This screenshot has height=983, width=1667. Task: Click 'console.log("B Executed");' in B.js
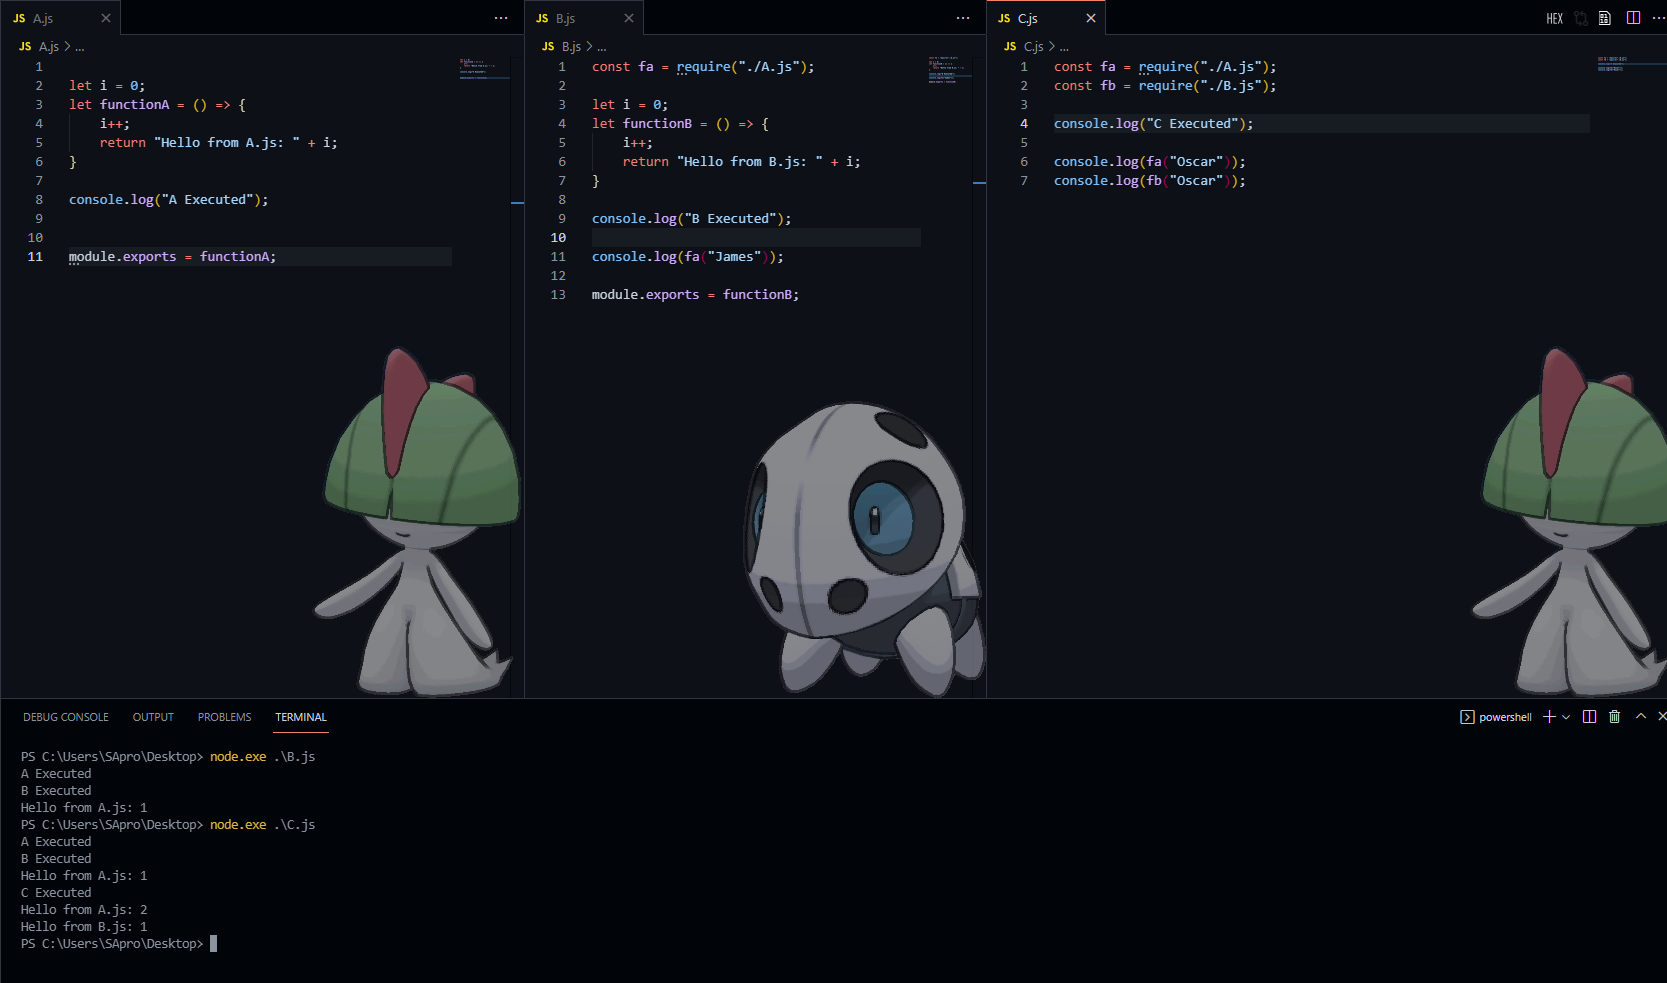pos(691,219)
